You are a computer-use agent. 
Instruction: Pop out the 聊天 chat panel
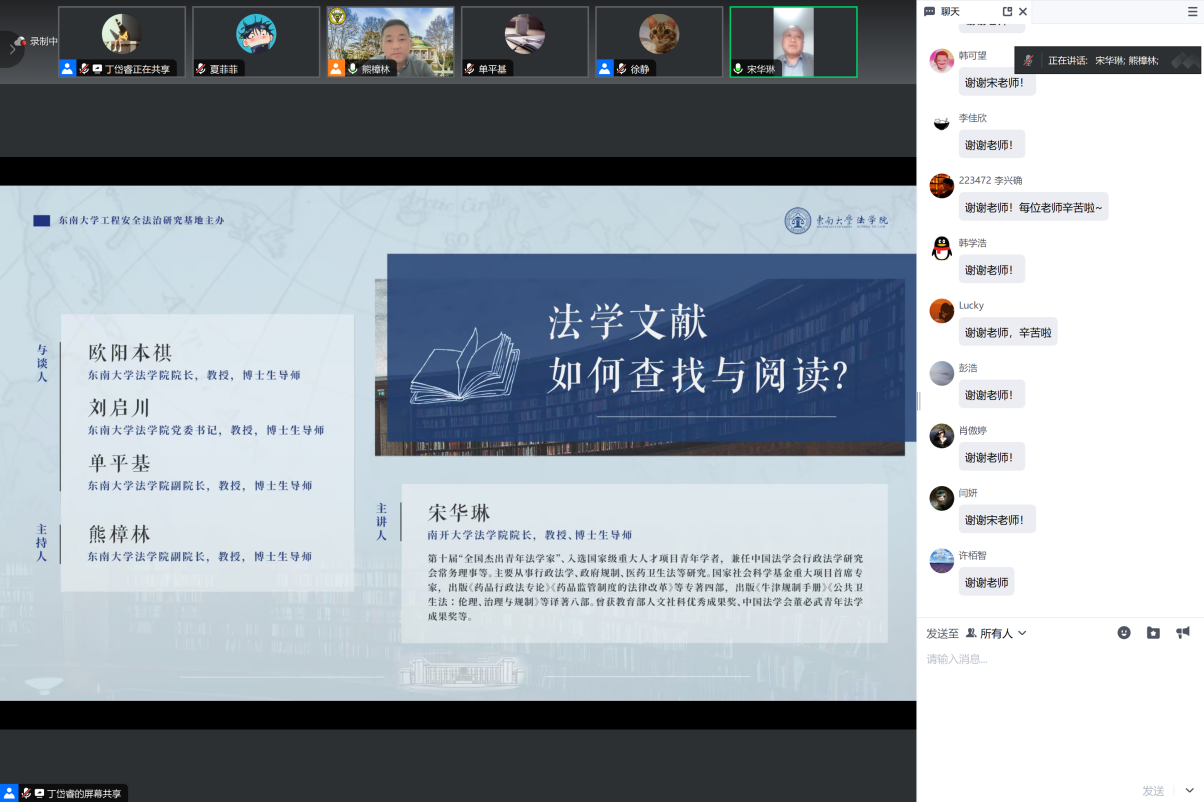(x=1007, y=12)
